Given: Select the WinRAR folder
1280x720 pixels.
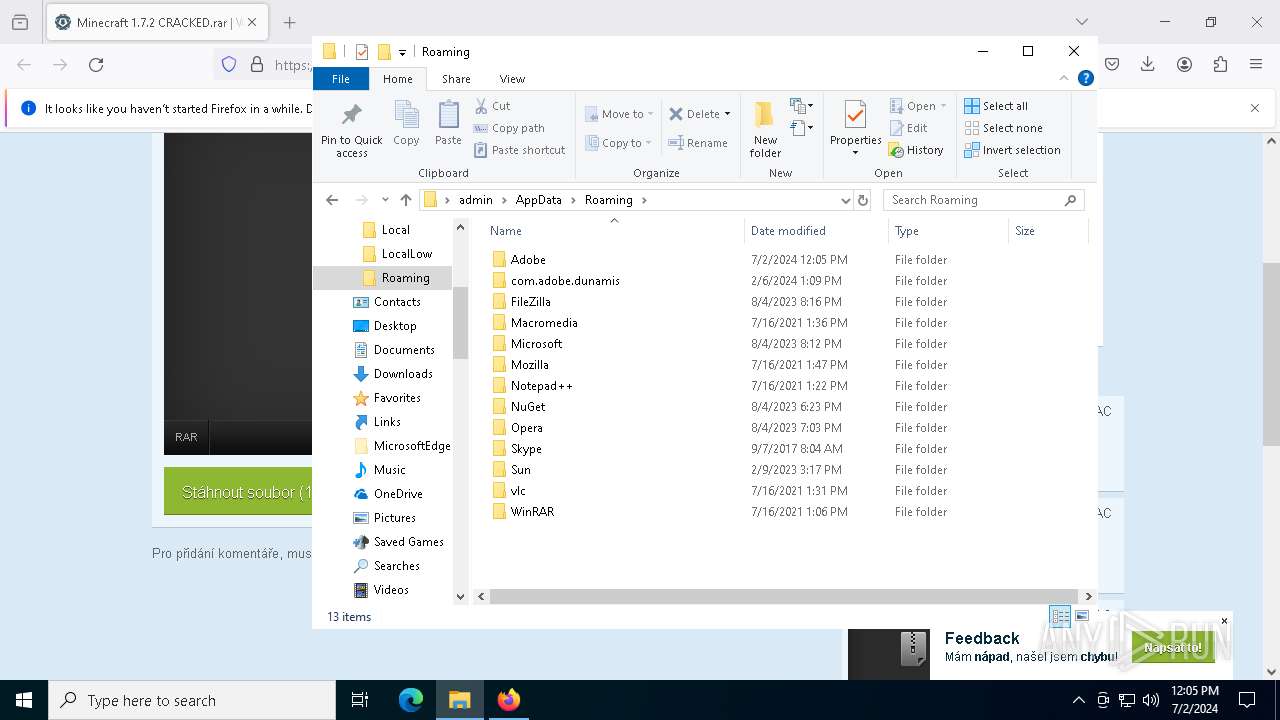Looking at the screenshot, I should pyautogui.click(x=532, y=512).
